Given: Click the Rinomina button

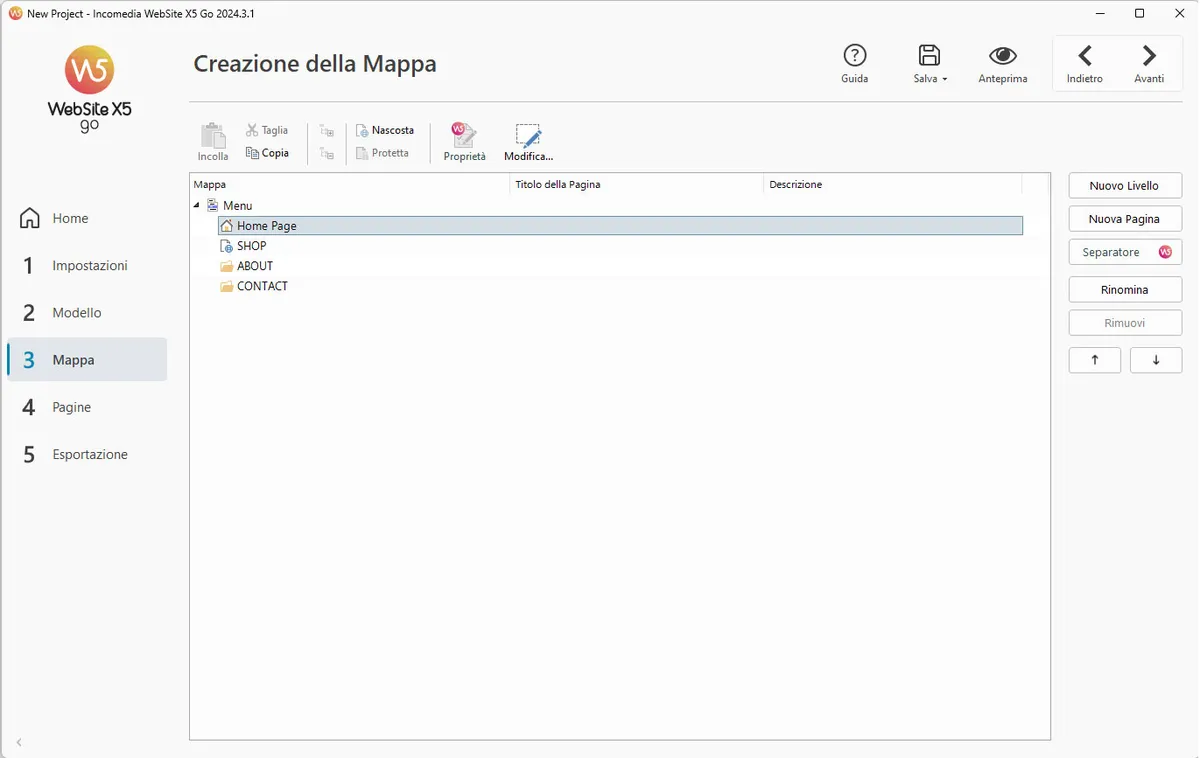Looking at the screenshot, I should click(1125, 290).
